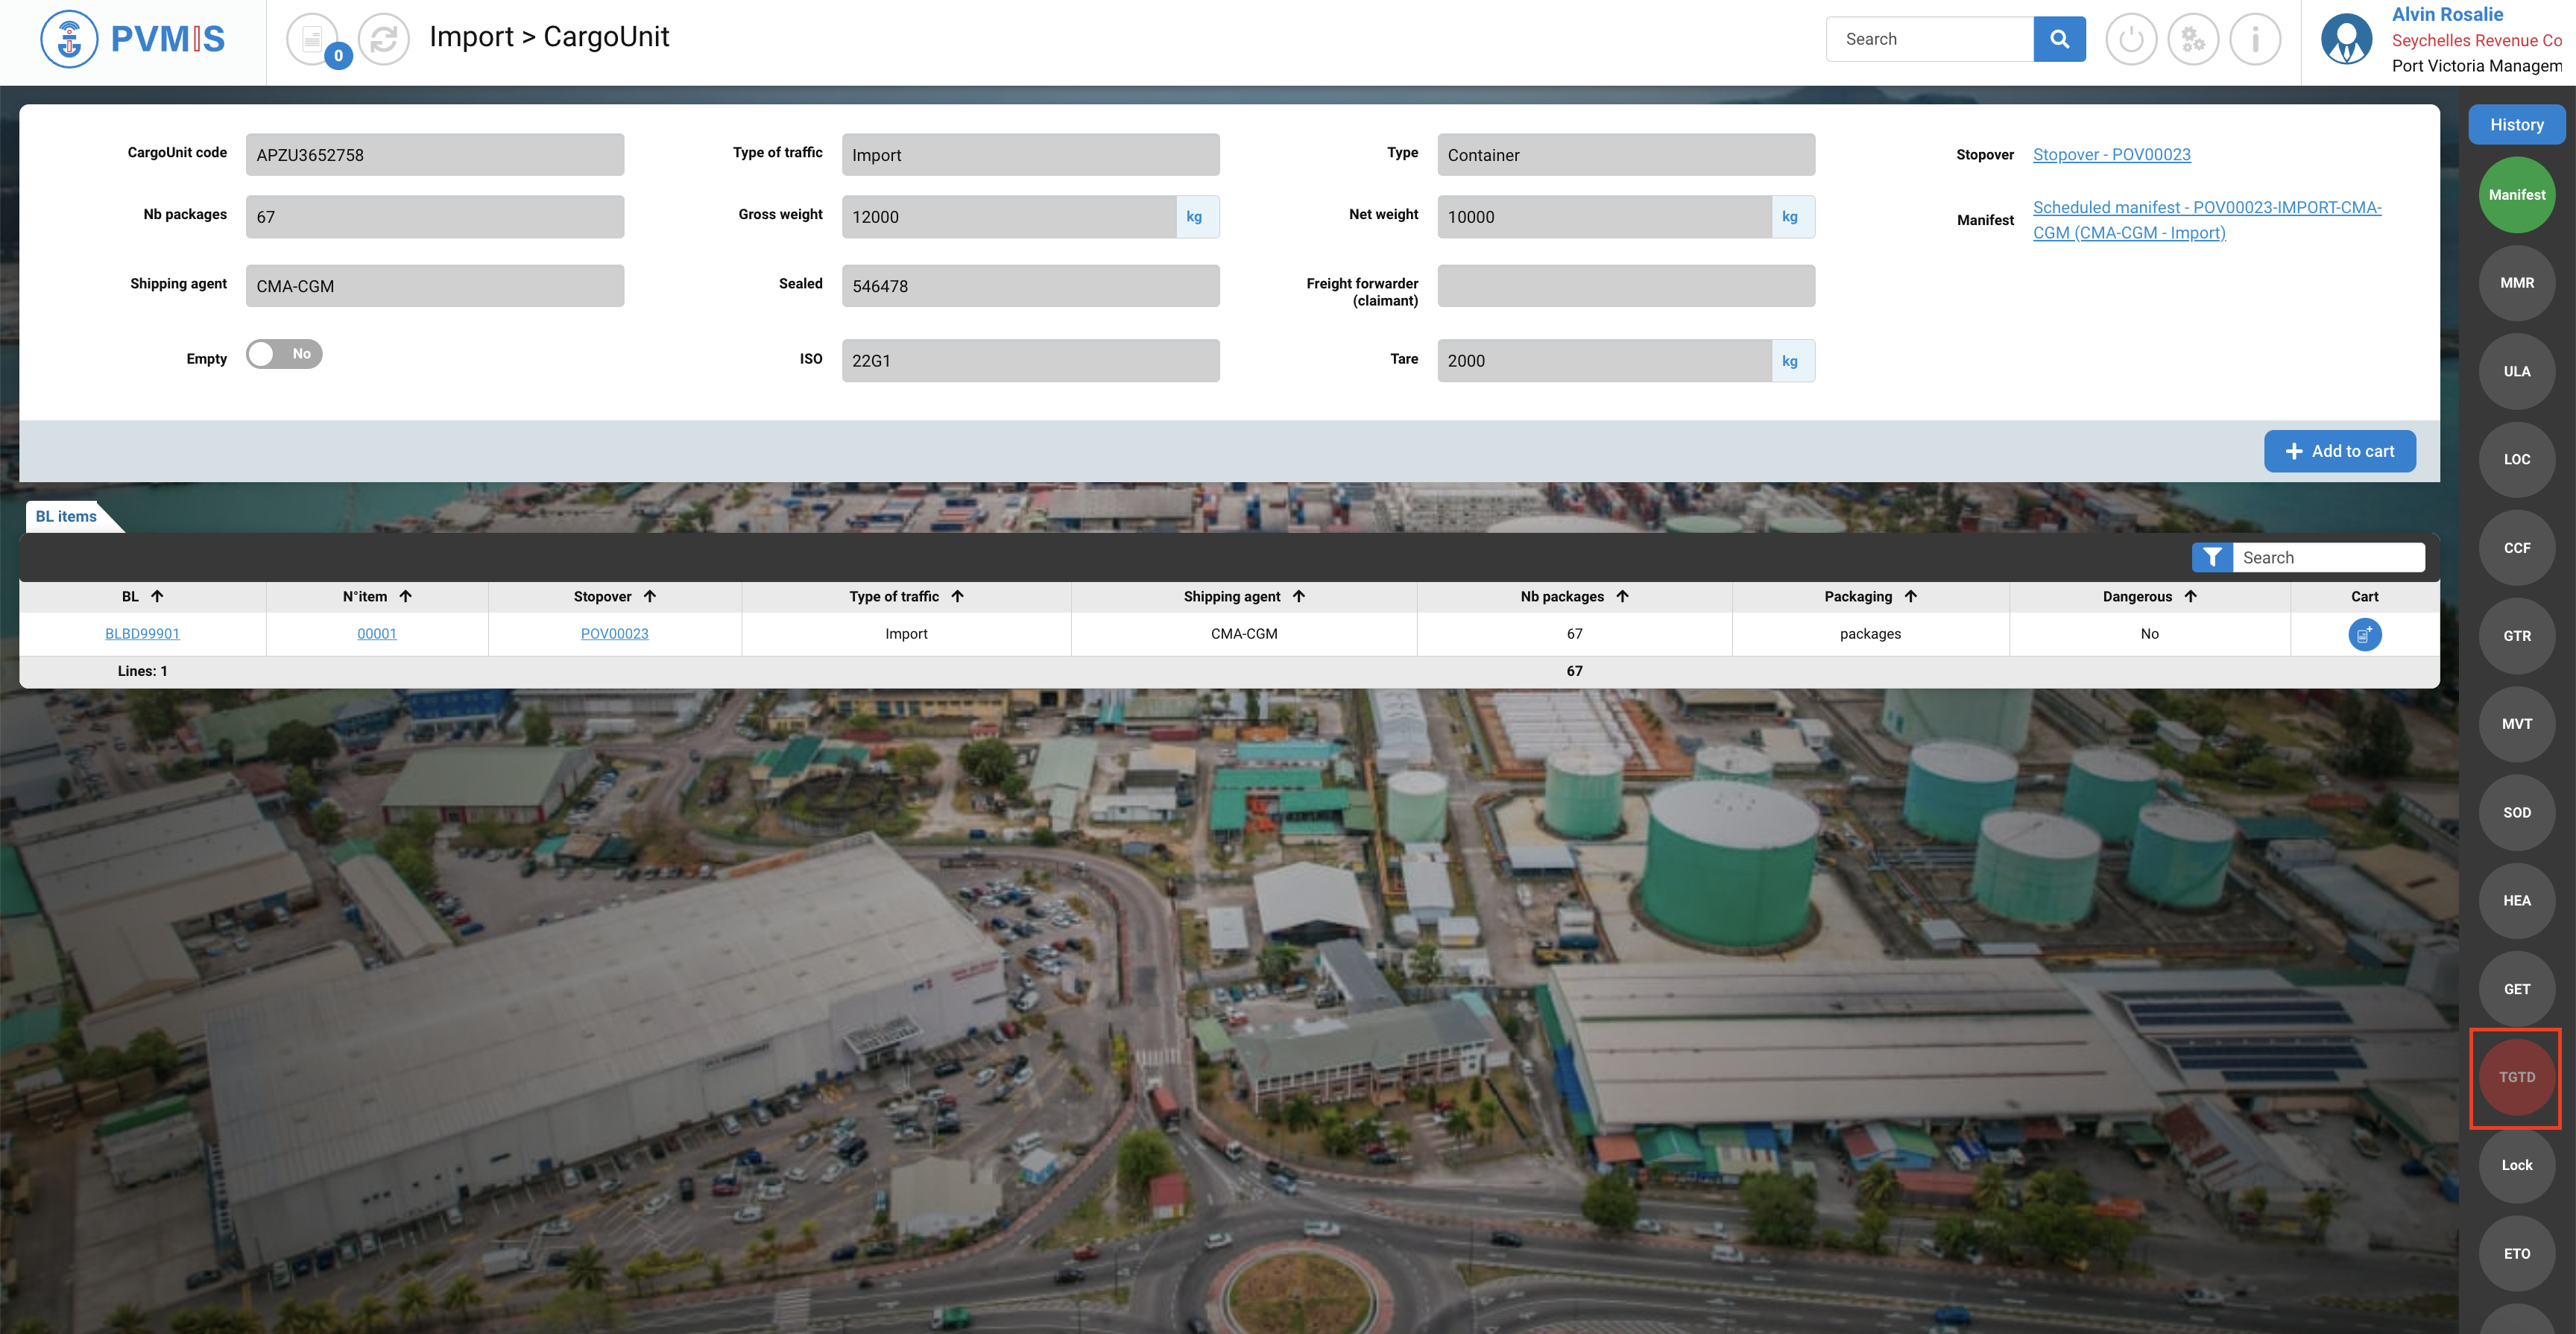The width and height of the screenshot is (2576, 1334).
Task: Sort table by BL column arrow
Action: (x=157, y=596)
